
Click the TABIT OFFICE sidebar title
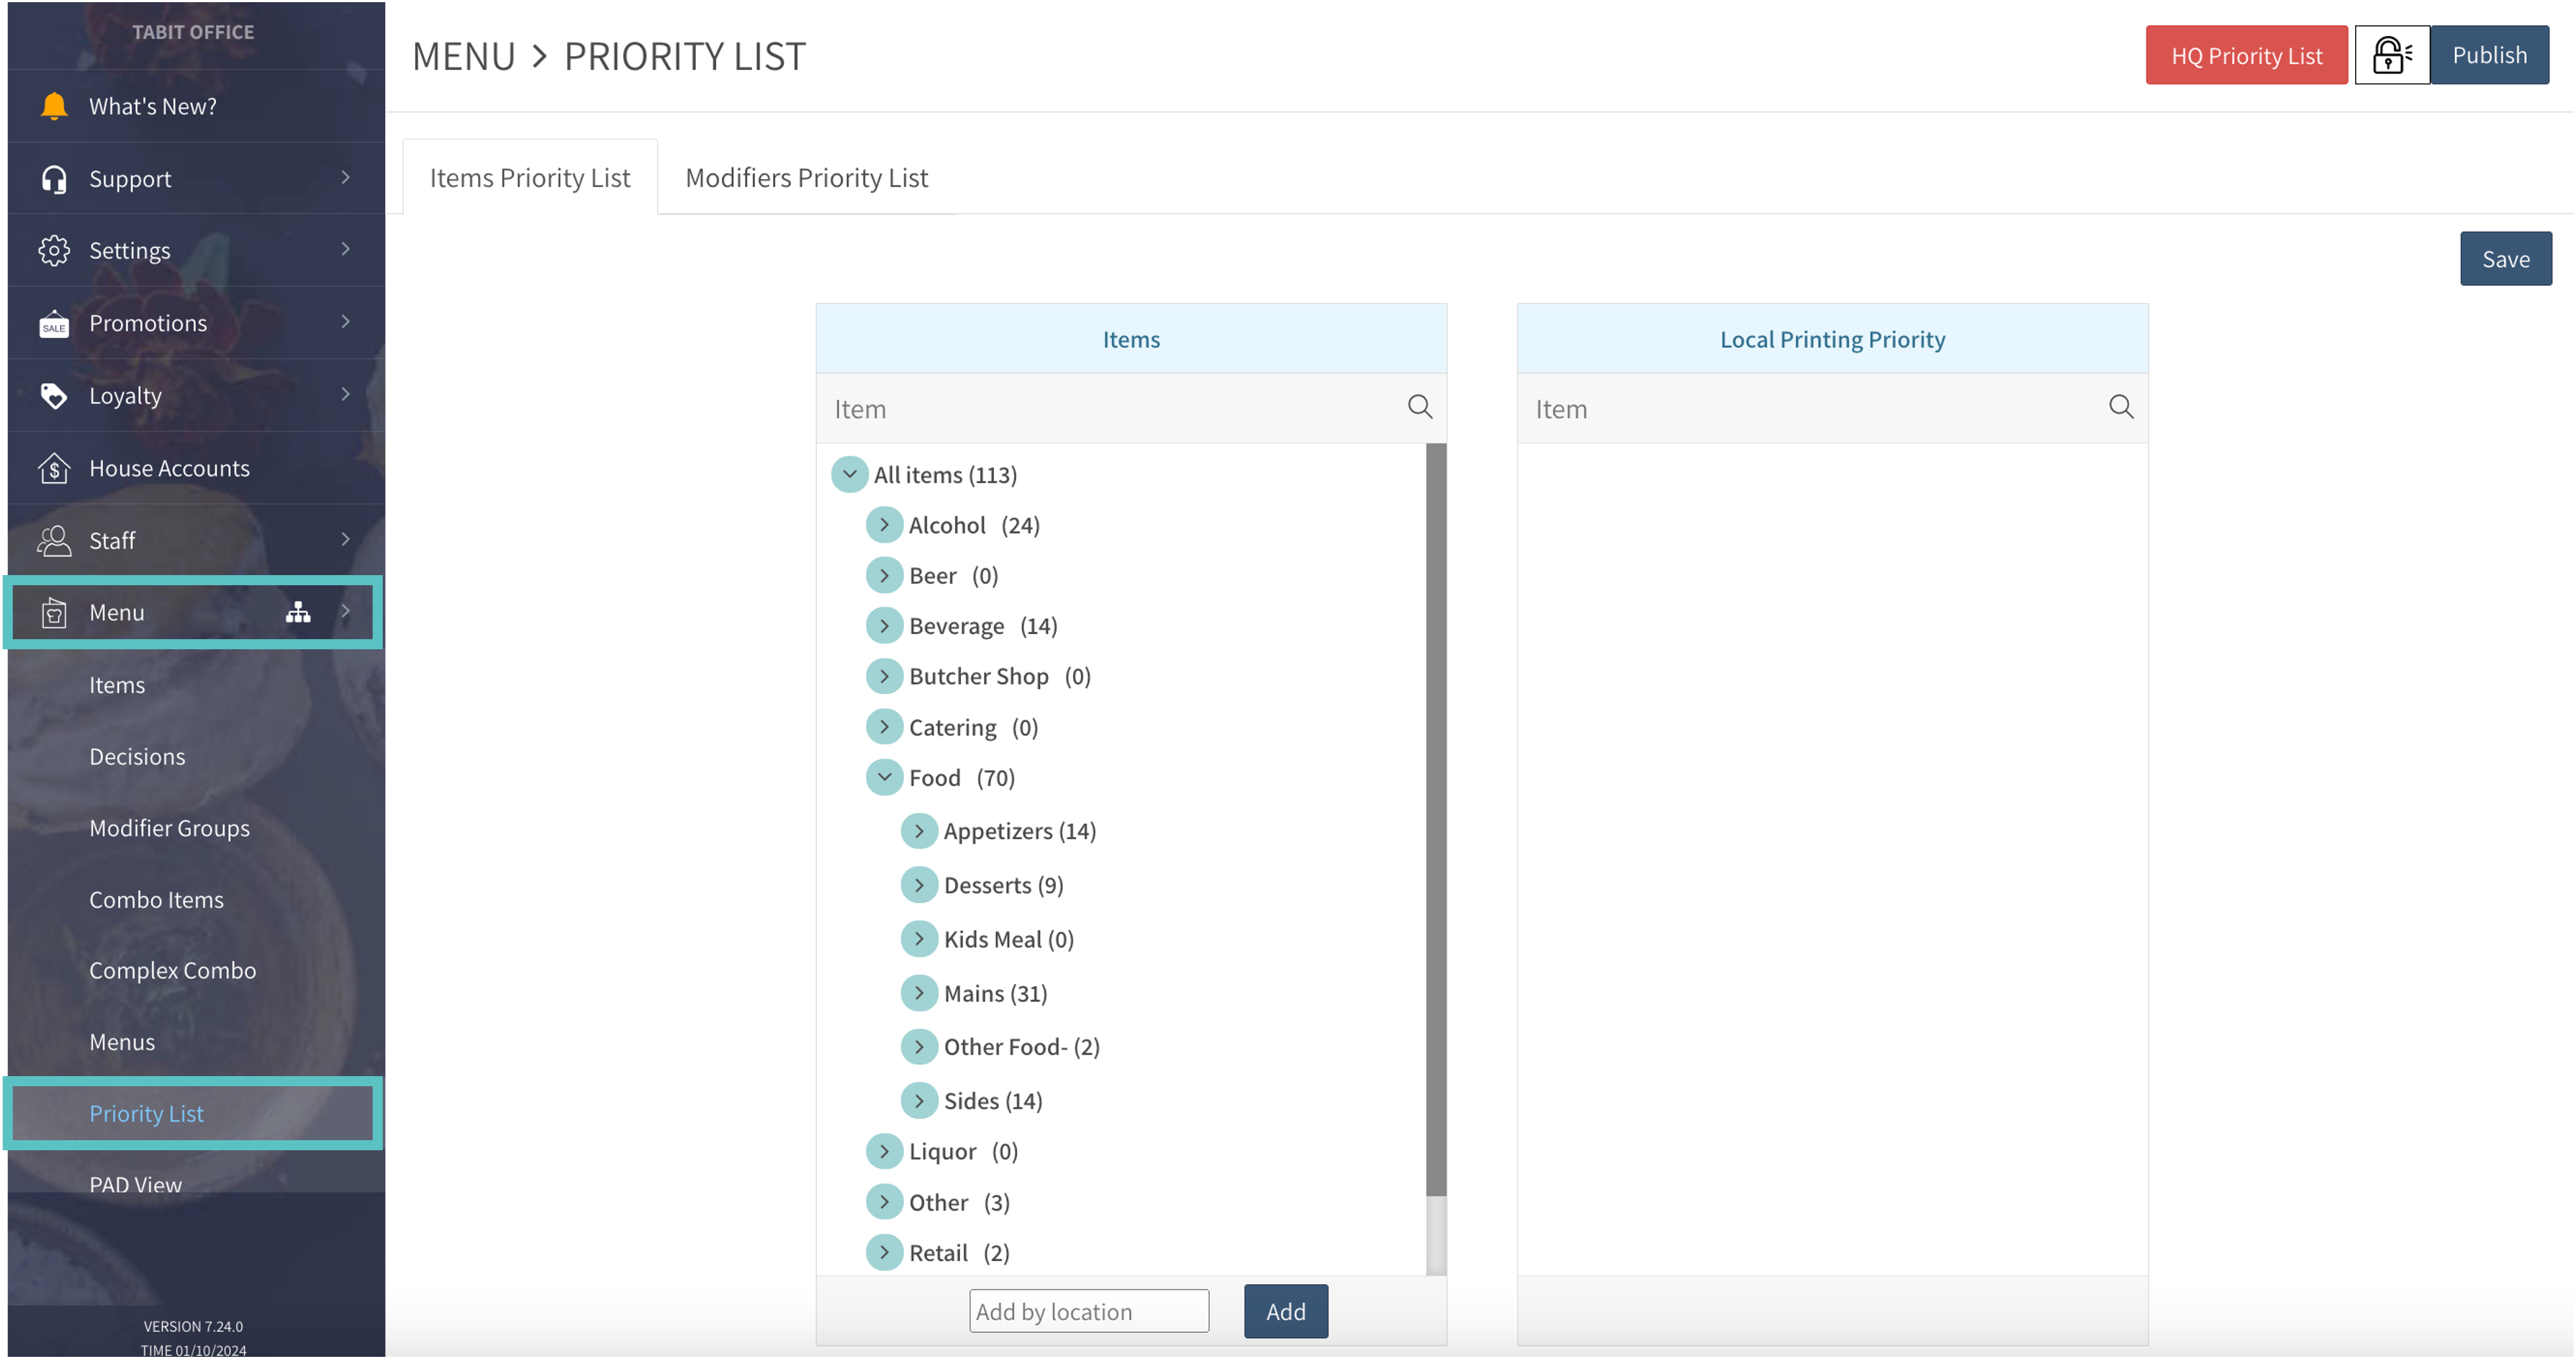tap(193, 31)
